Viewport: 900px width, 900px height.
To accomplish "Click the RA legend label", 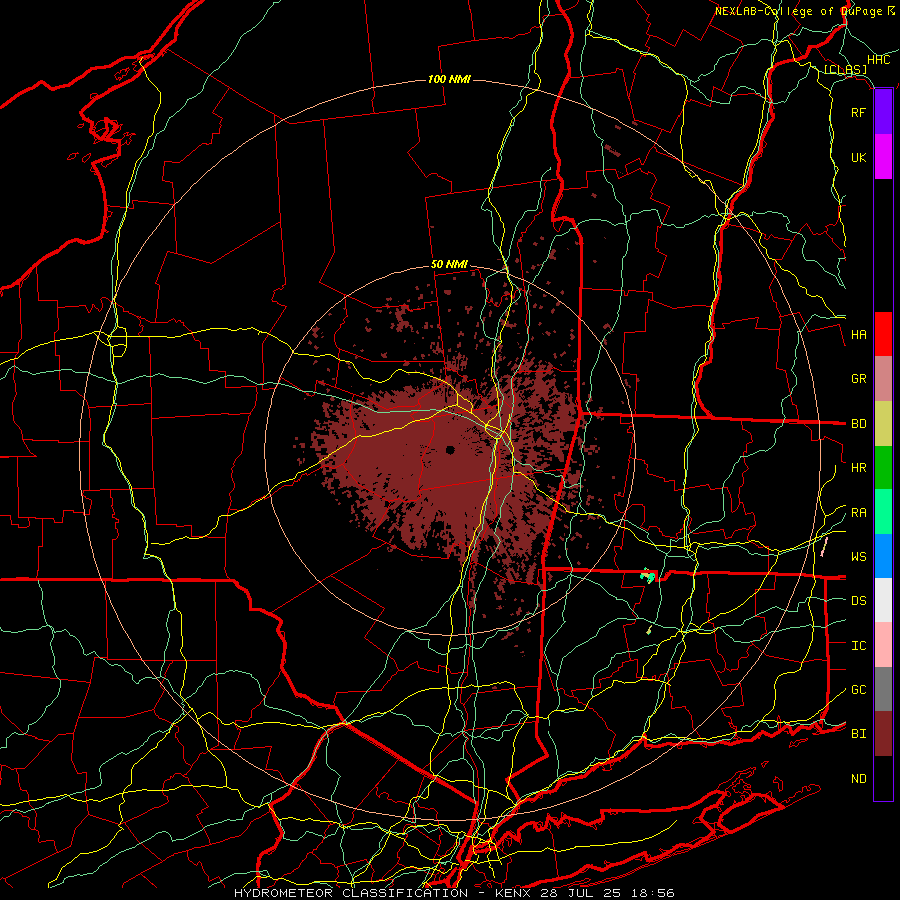I will tap(858, 513).
